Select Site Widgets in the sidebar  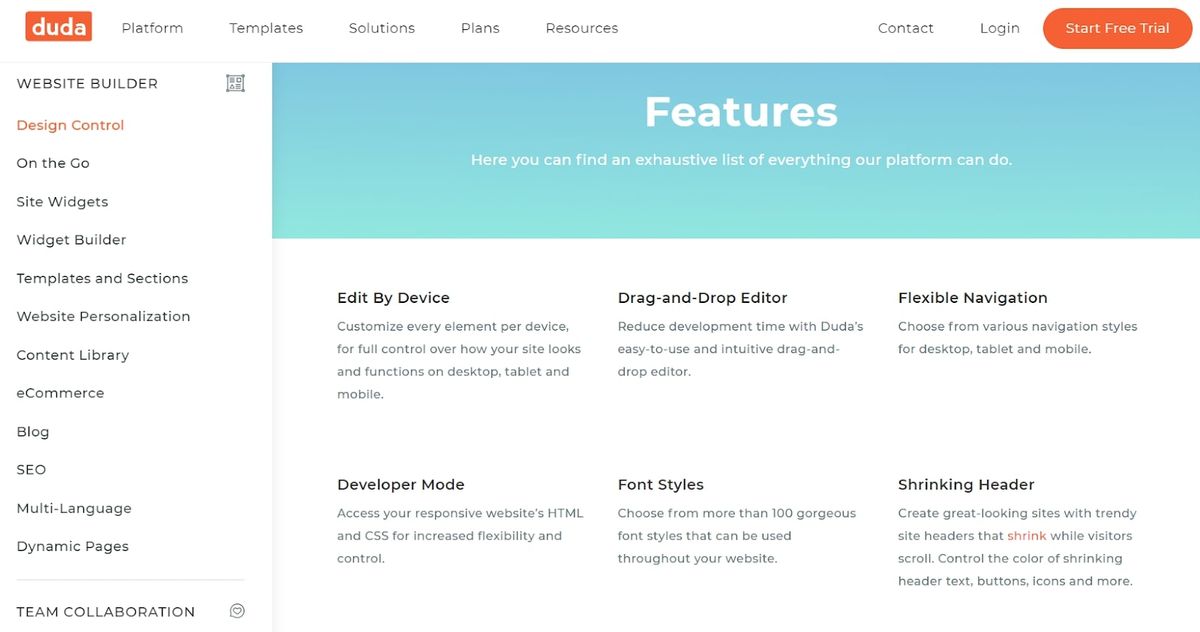62,201
